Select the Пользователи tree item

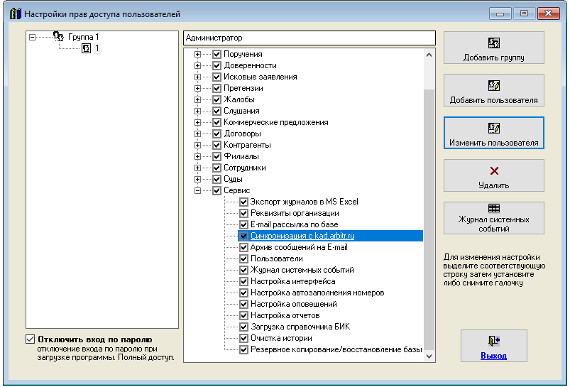click(277, 259)
